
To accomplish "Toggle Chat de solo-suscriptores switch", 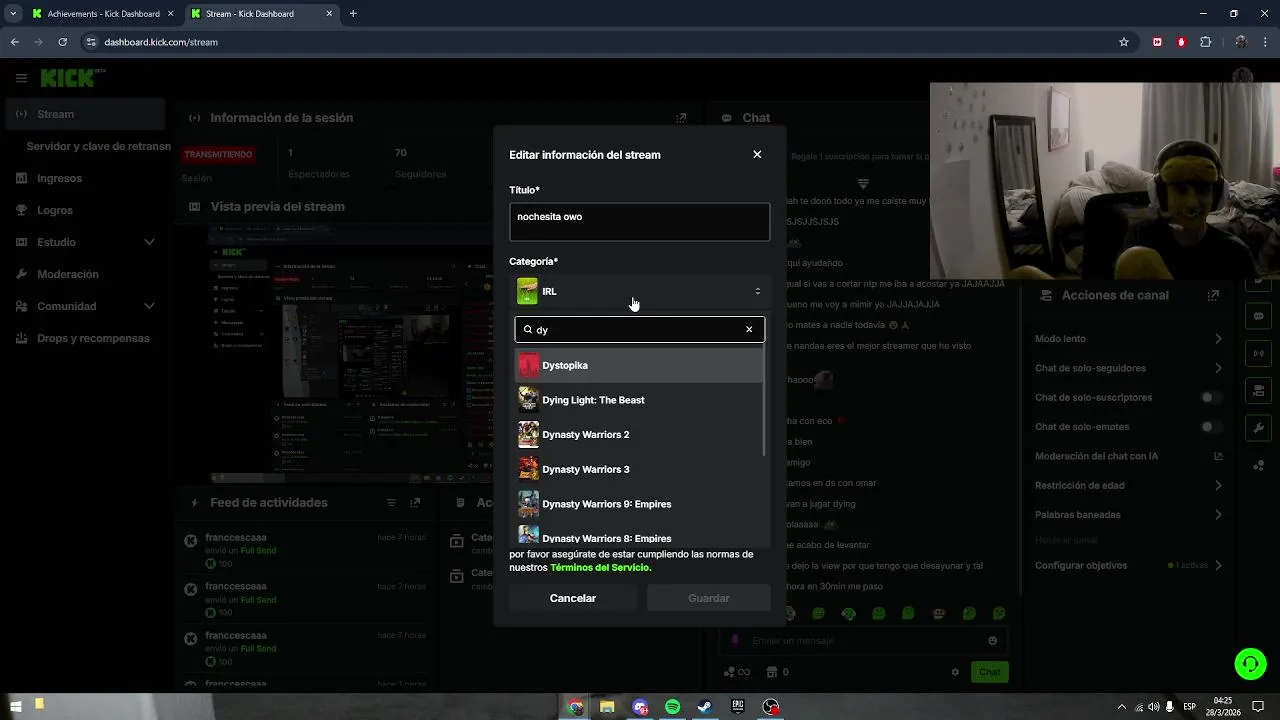I will pyautogui.click(x=1211, y=397).
